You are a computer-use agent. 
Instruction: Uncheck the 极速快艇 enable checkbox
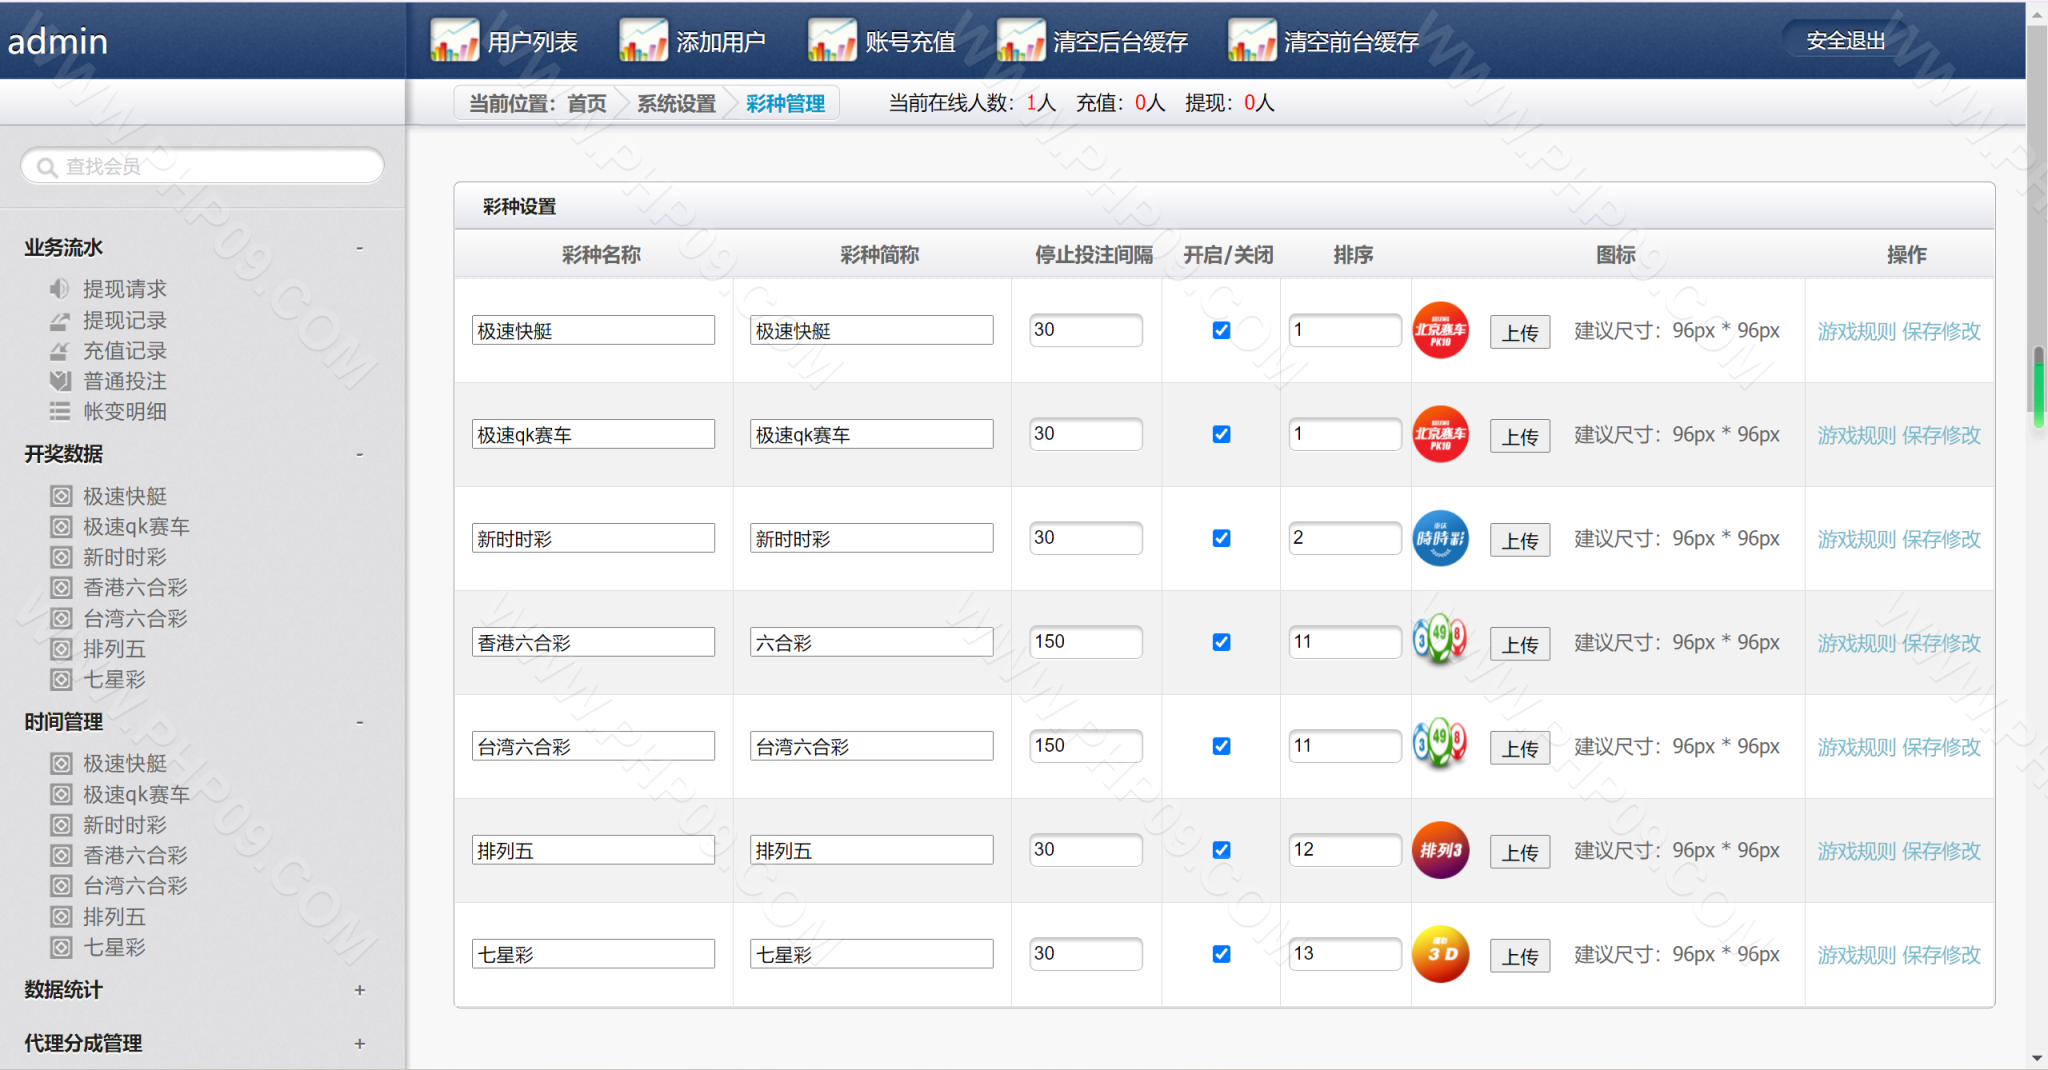point(1221,330)
